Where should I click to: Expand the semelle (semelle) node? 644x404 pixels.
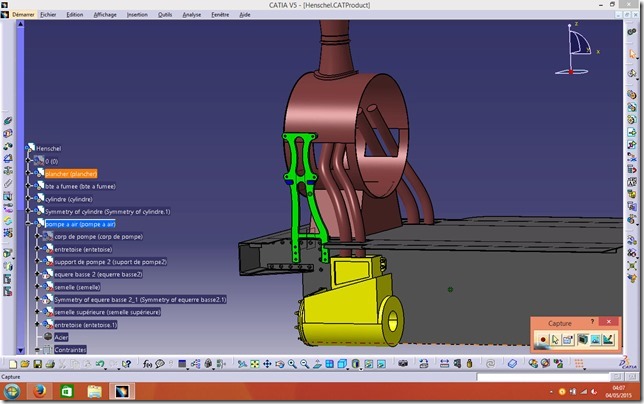point(37,287)
